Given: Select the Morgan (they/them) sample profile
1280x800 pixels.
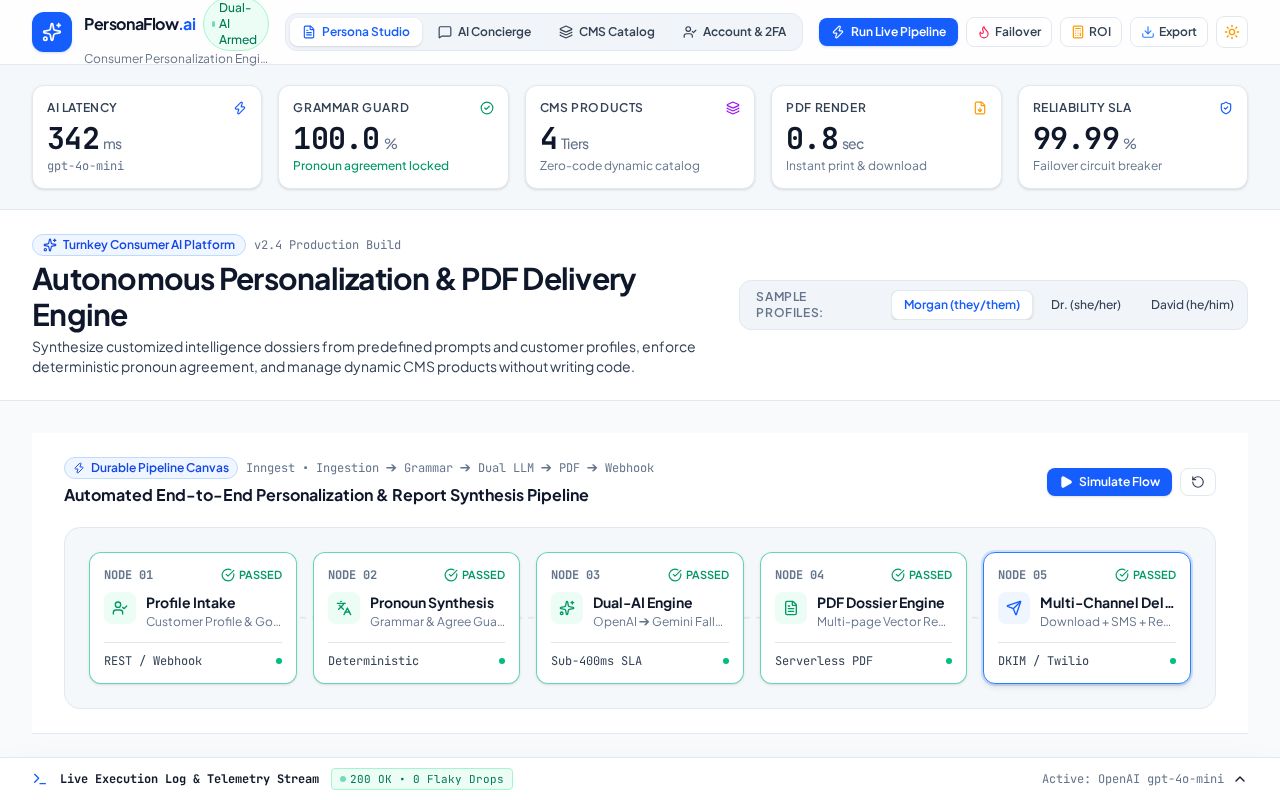Looking at the screenshot, I should tap(962, 305).
